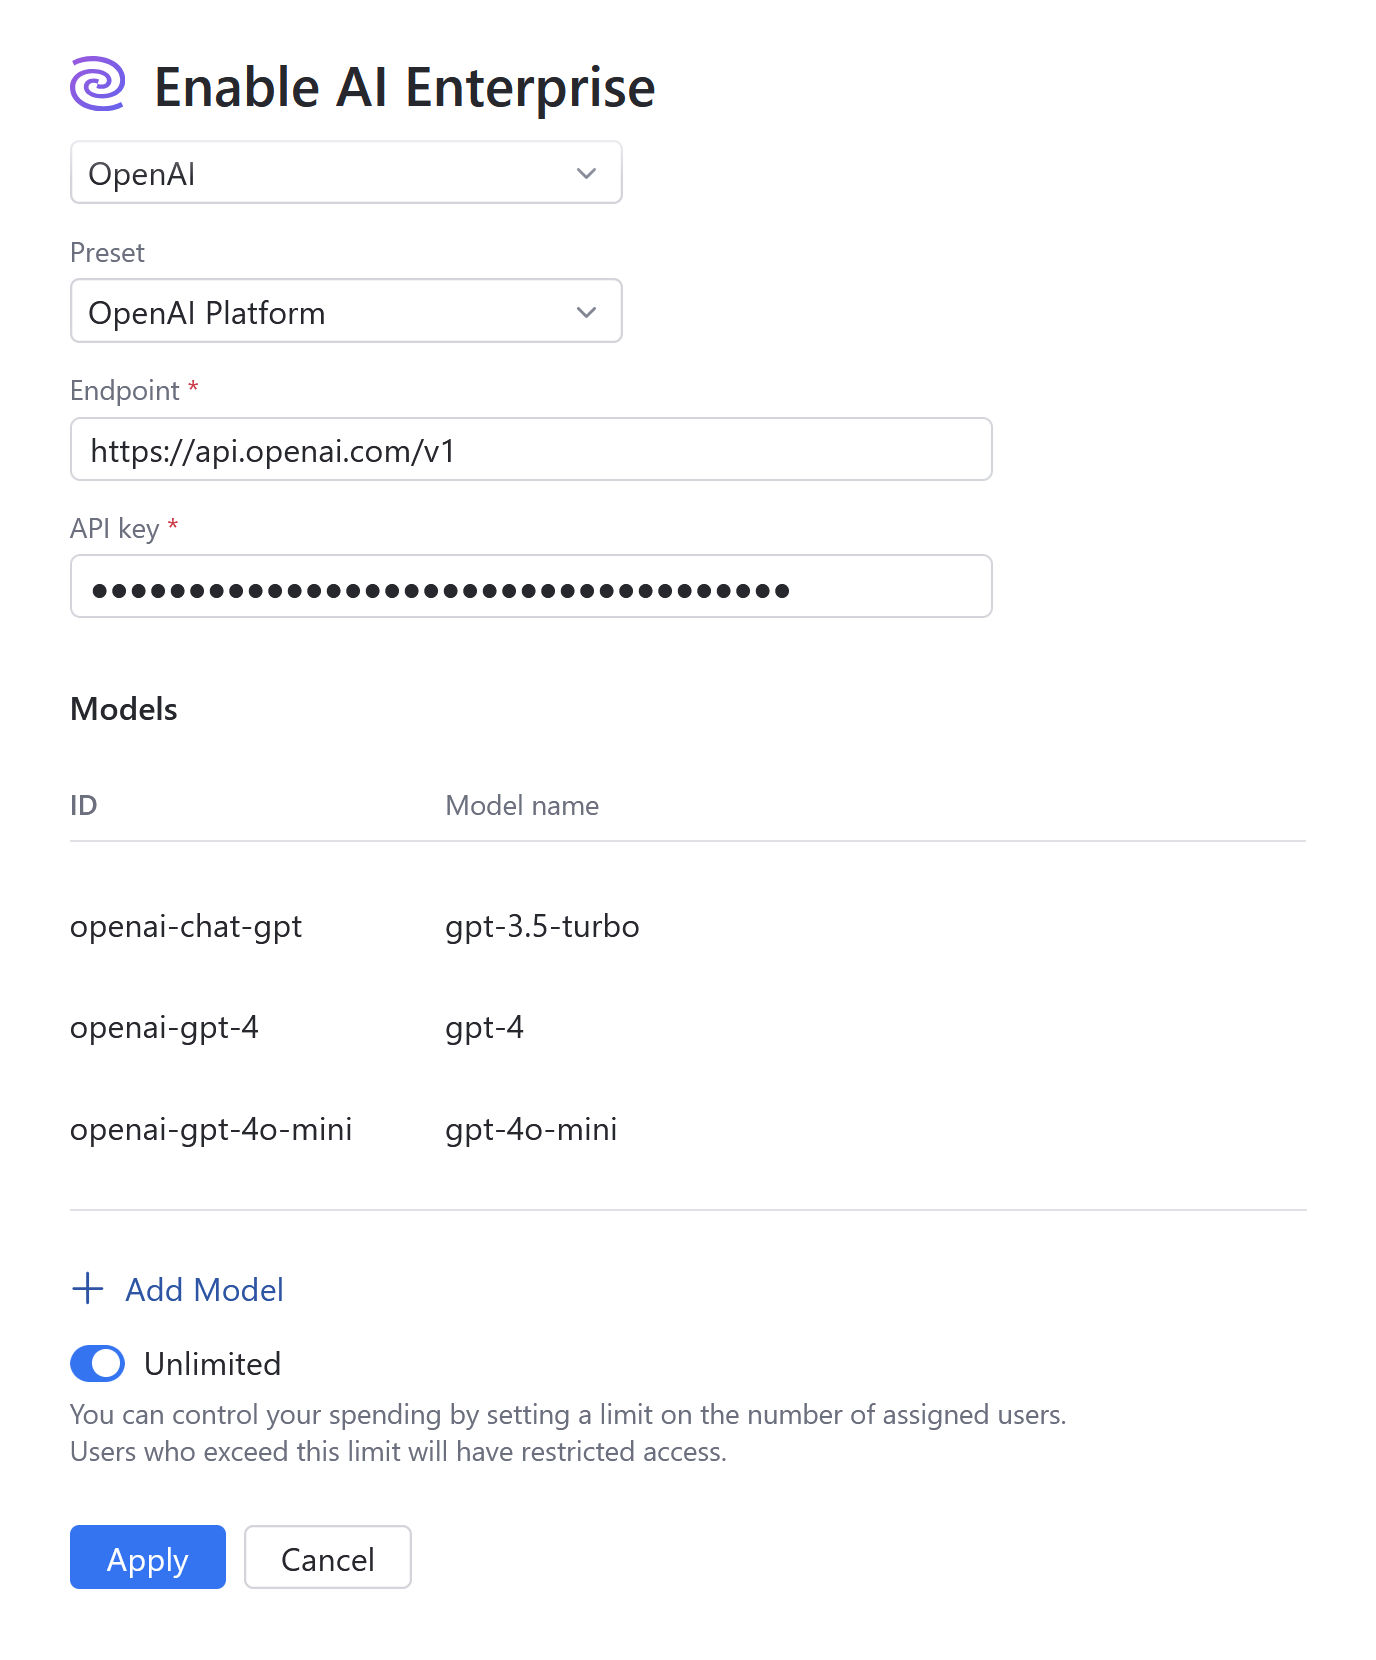Select the openai-gpt-4 model row
This screenshot has width=1376, height=1660.
pos(165,1027)
